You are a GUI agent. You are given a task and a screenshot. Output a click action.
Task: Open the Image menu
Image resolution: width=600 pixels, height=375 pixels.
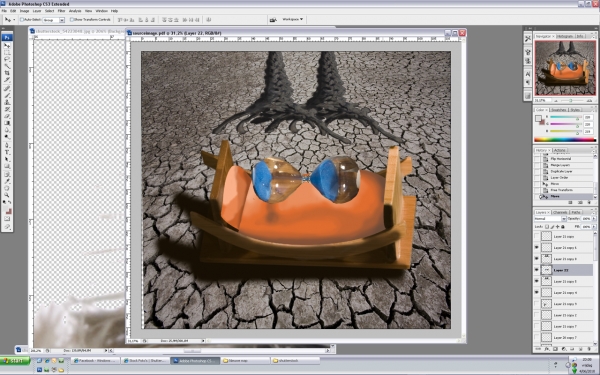[24, 11]
